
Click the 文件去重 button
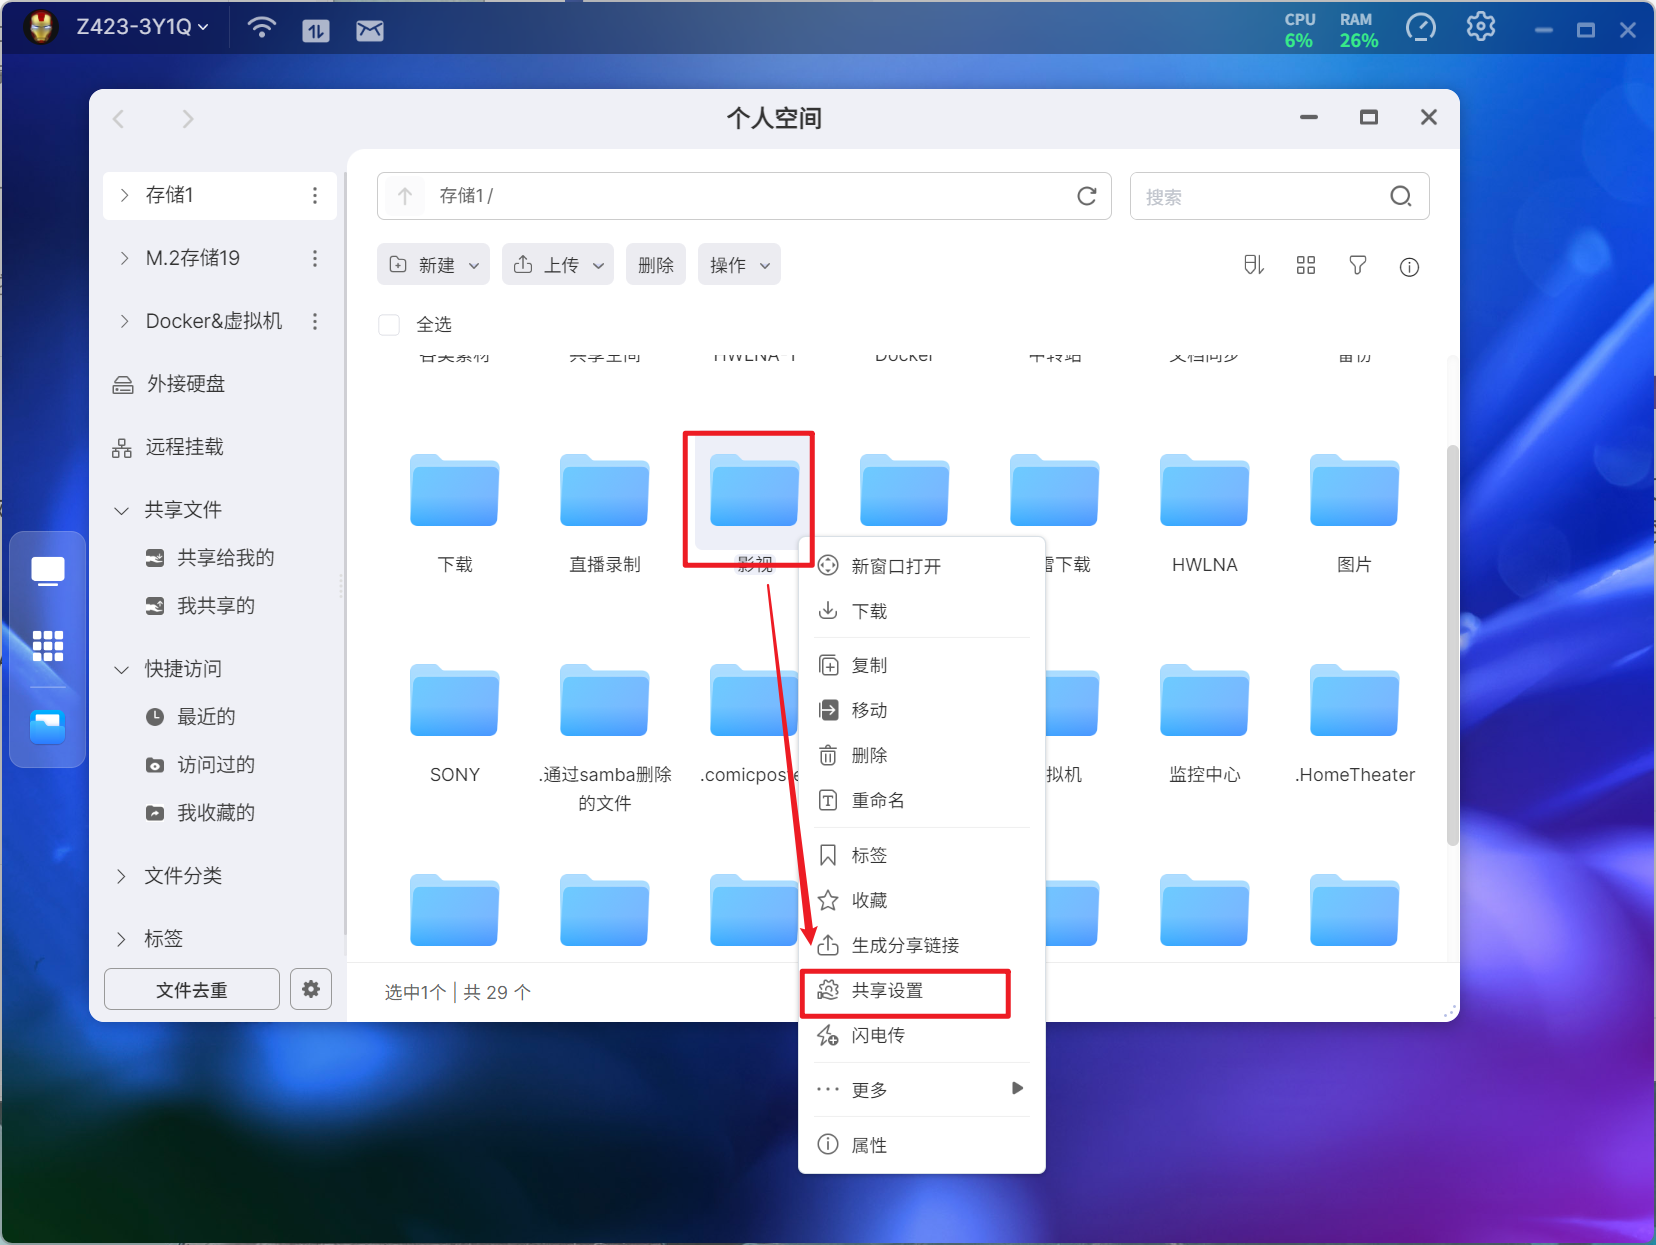pyautogui.click(x=192, y=989)
